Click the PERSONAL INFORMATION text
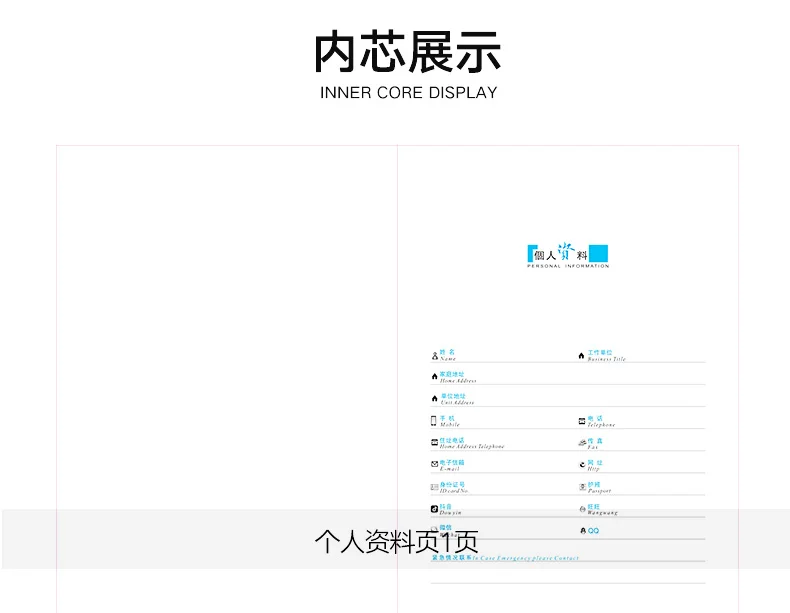Viewport: 790px width, 613px height. click(x=568, y=265)
